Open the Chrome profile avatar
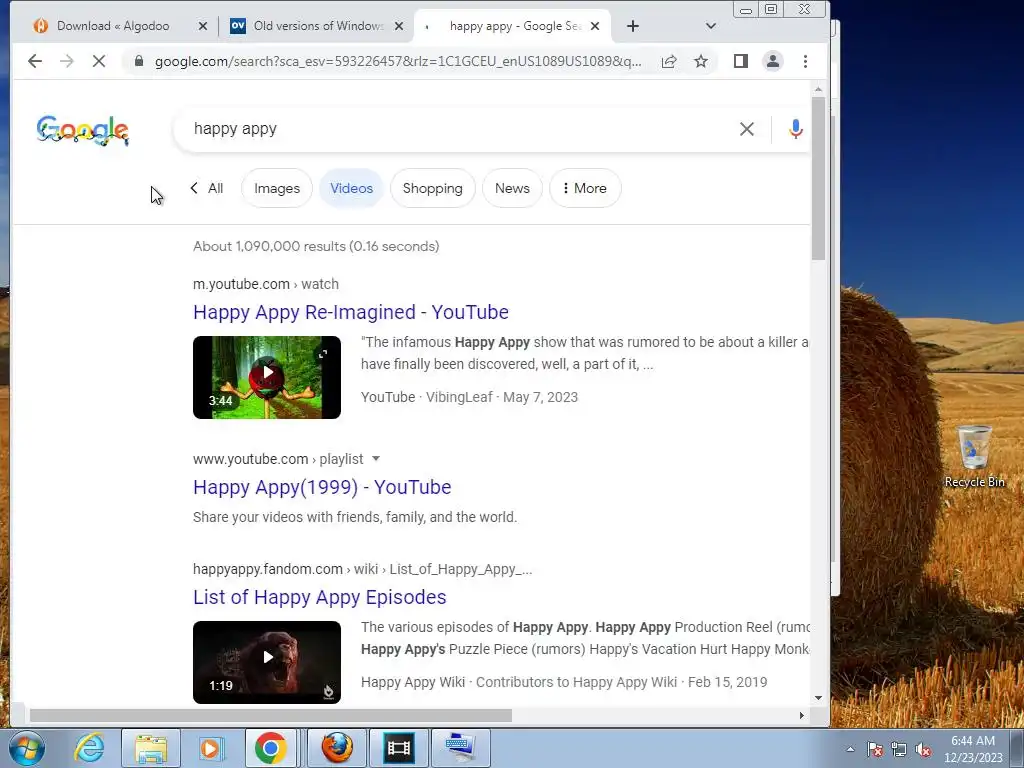This screenshot has width=1024, height=768. [773, 61]
